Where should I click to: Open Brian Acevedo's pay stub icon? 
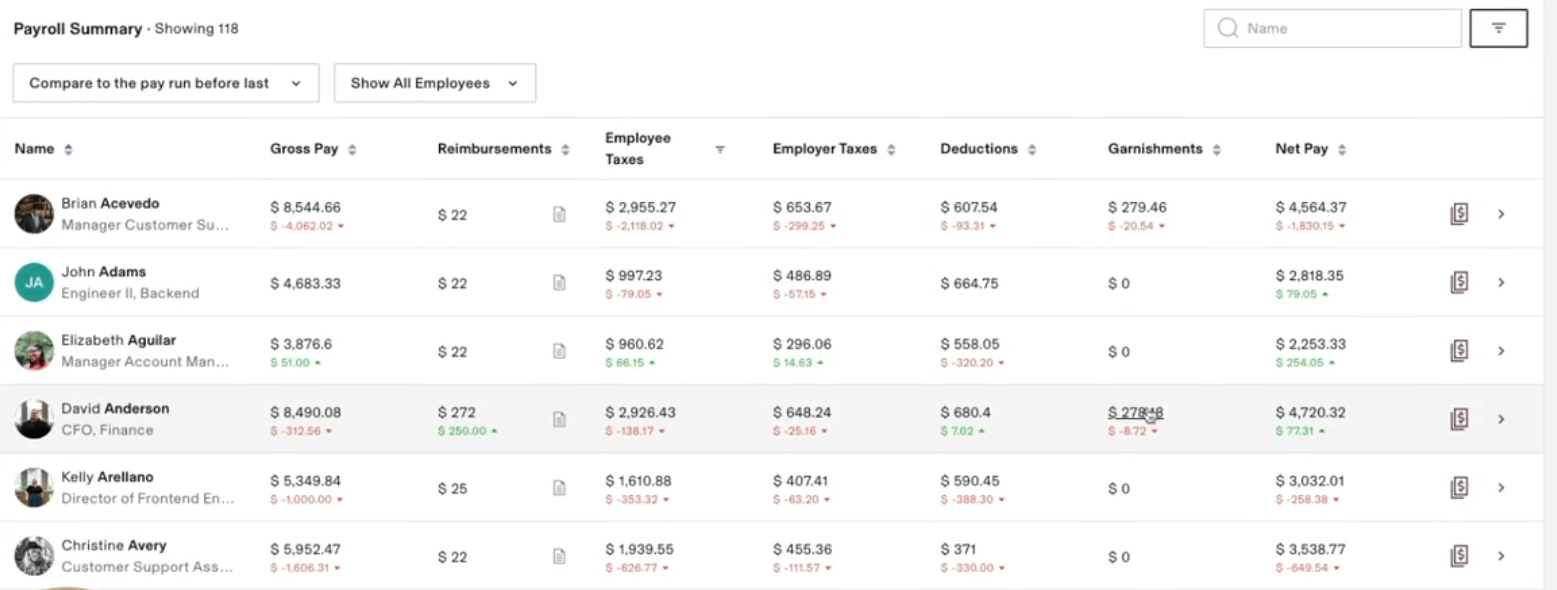pyautogui.click(x=1459, y=214)
